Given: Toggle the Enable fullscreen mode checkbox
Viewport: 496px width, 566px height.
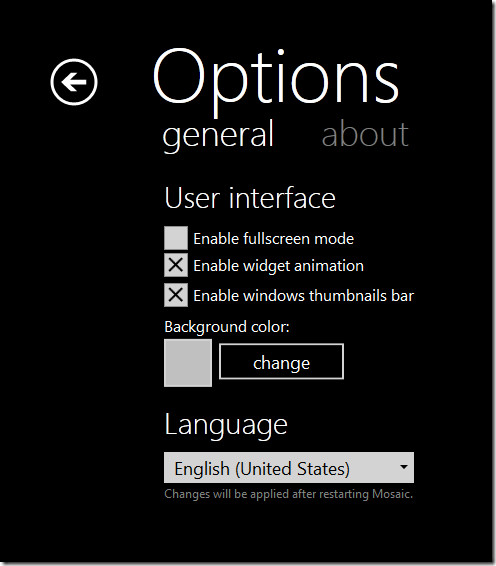Looking at the screenshot, I should point(176,238).
